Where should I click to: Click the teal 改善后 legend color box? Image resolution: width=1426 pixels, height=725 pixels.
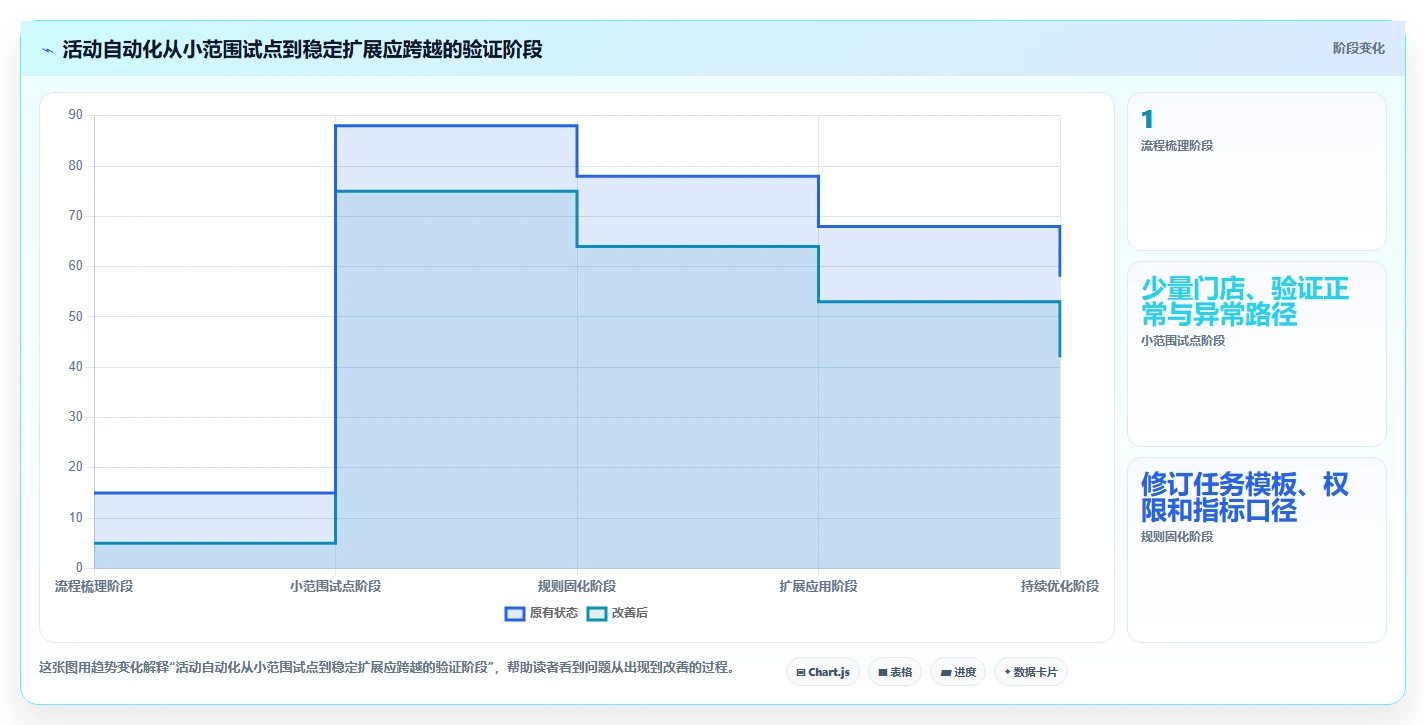tap(597, 613)
